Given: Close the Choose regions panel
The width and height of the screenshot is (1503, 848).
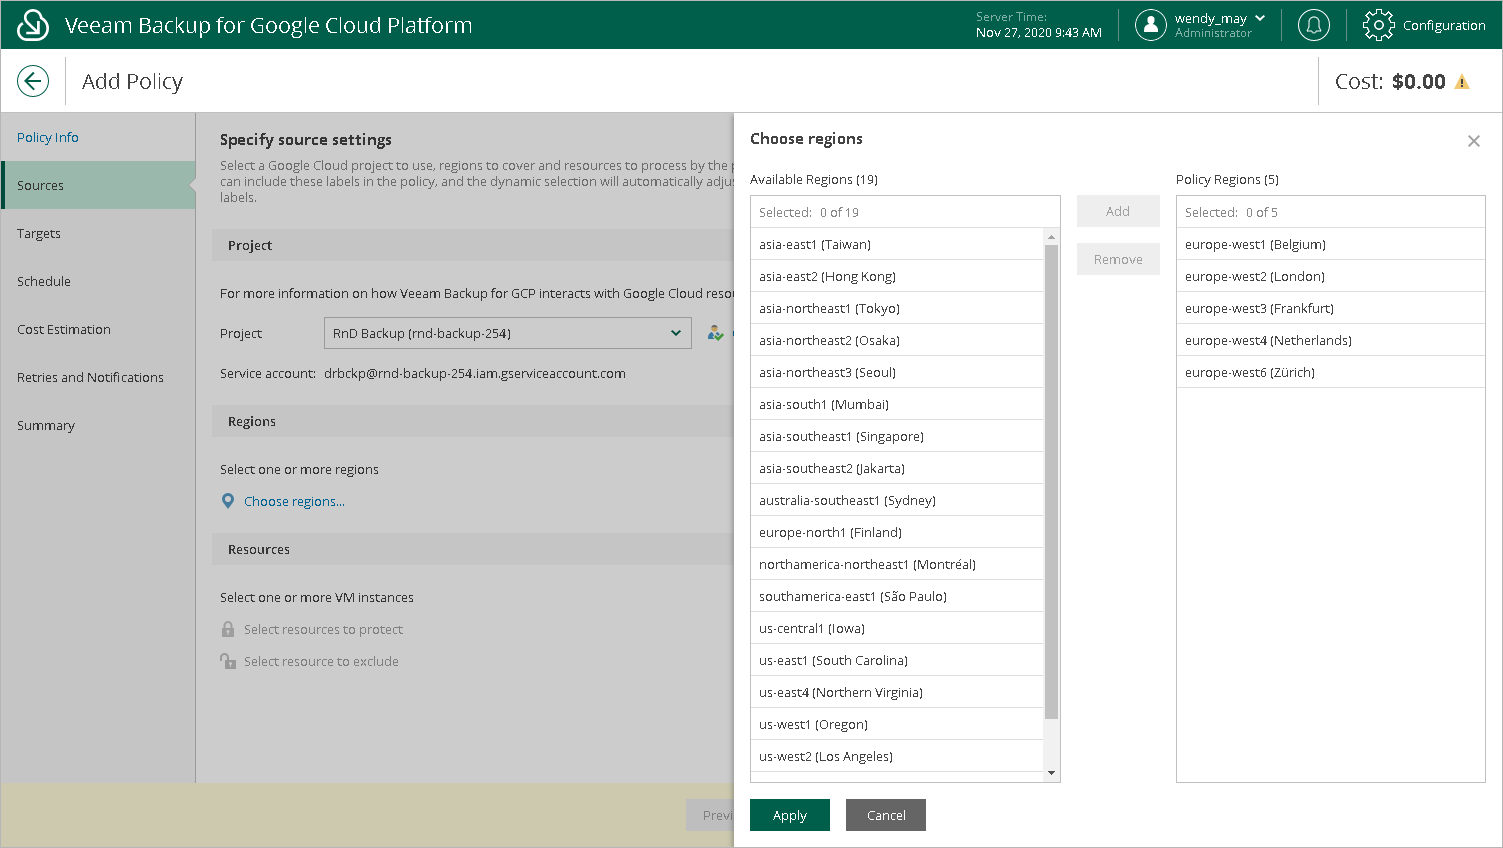Looking at the screenshot, I should point(1473,141).
